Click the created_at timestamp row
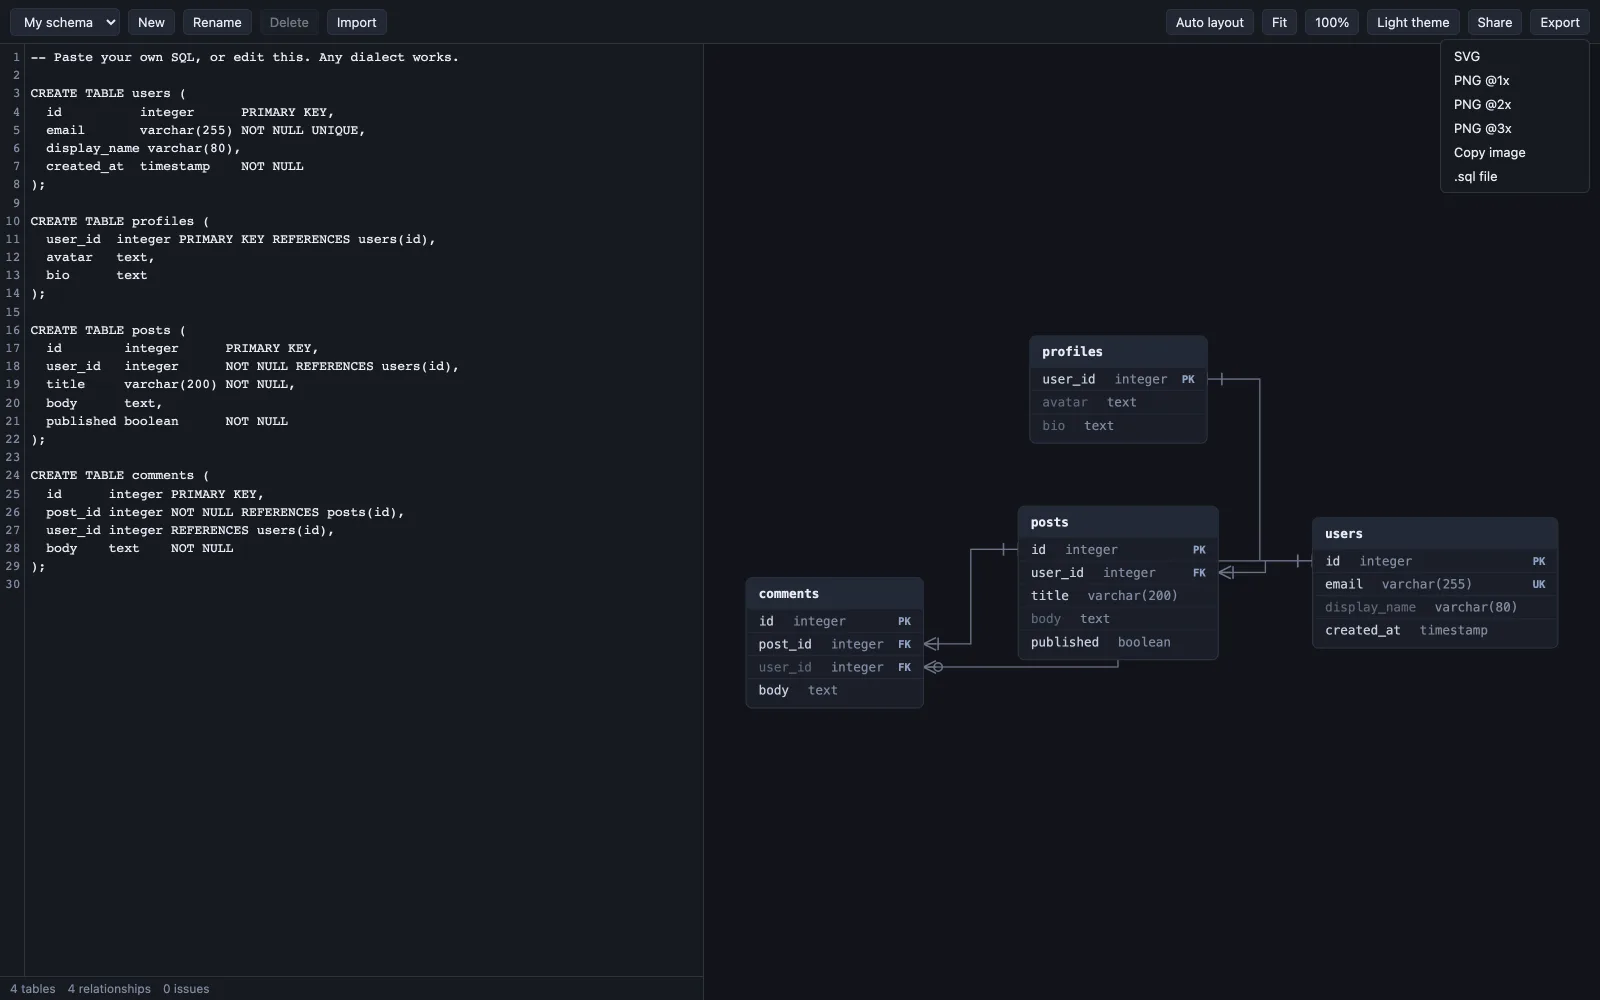 [x=1435, y=630]
